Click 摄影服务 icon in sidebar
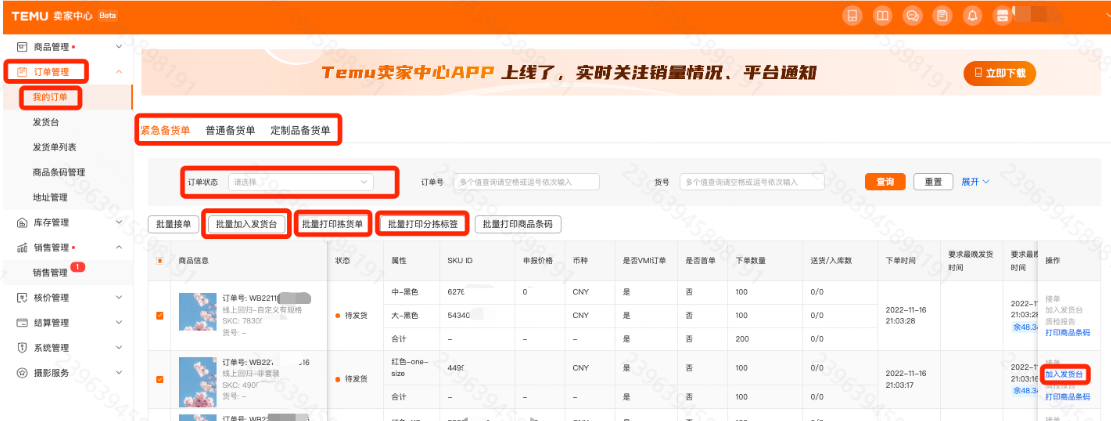This screenshot has width=1111, height=421. click(x=21, y=373)
